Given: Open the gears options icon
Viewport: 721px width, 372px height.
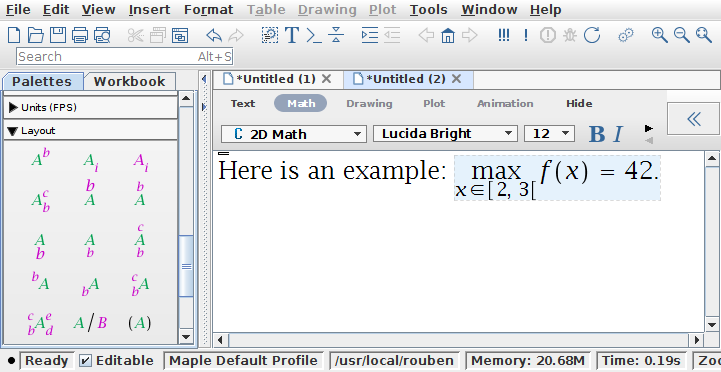Looking at the screenshot, I should click(626, 35).
